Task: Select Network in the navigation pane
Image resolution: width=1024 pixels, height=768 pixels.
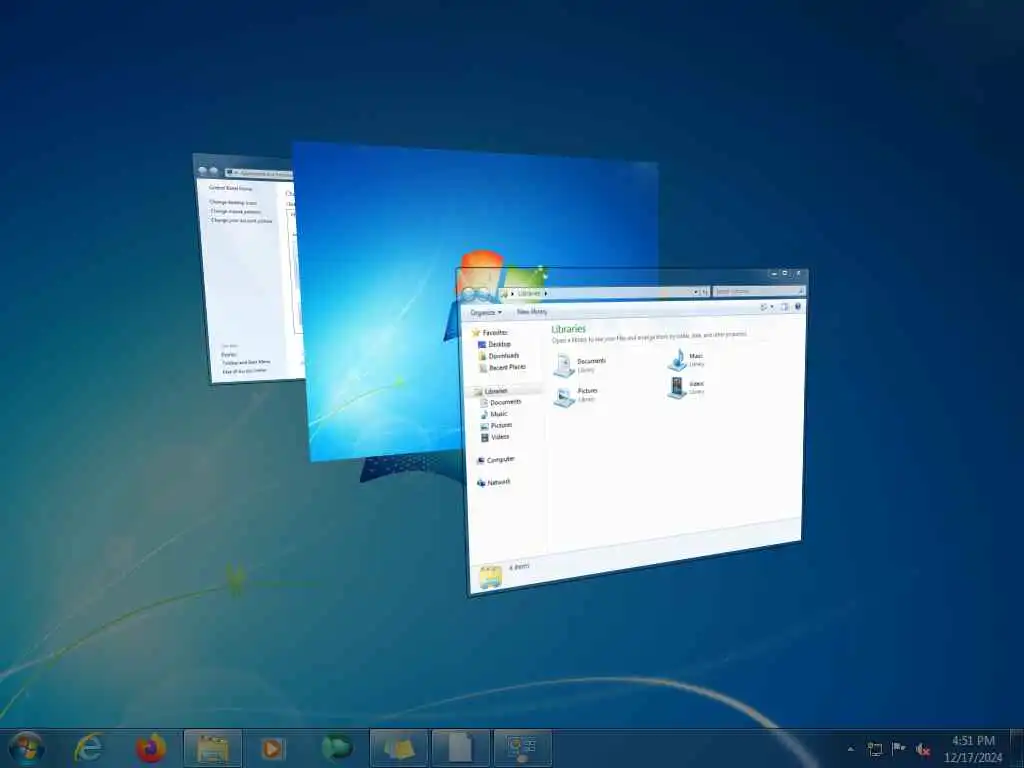Action: coord(494,483)
